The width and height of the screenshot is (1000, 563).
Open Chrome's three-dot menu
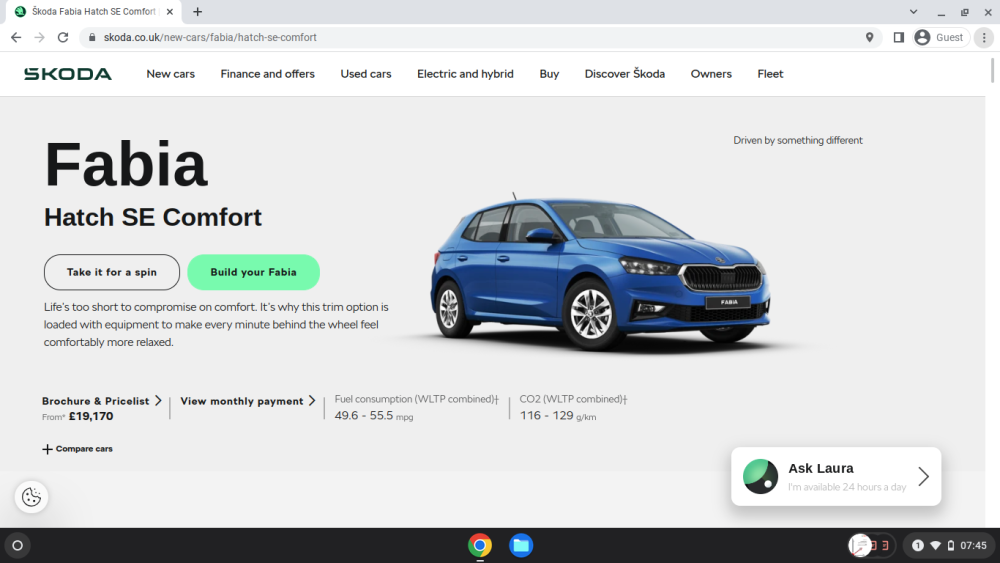[984, 38]
